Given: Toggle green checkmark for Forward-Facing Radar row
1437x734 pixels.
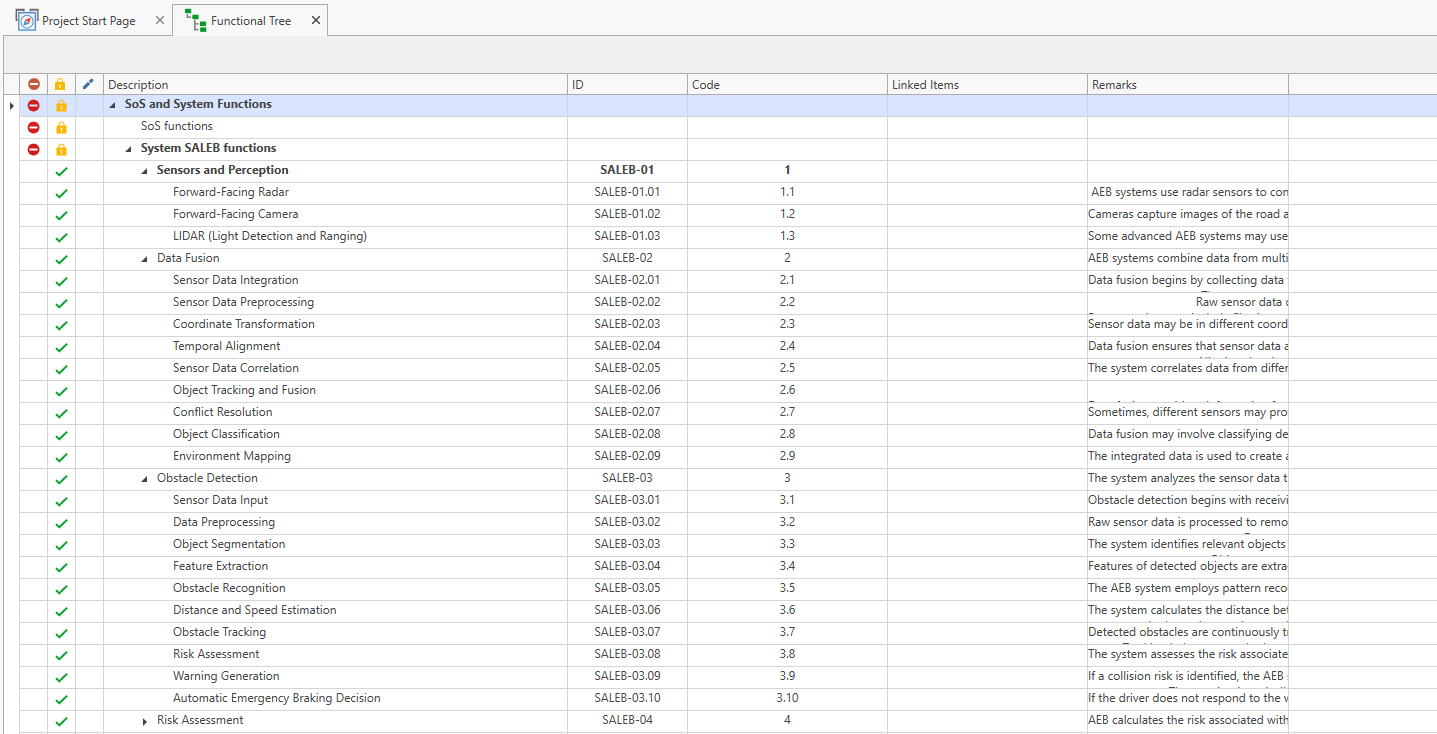Looking at the screenshot, I should coord(61,193).
